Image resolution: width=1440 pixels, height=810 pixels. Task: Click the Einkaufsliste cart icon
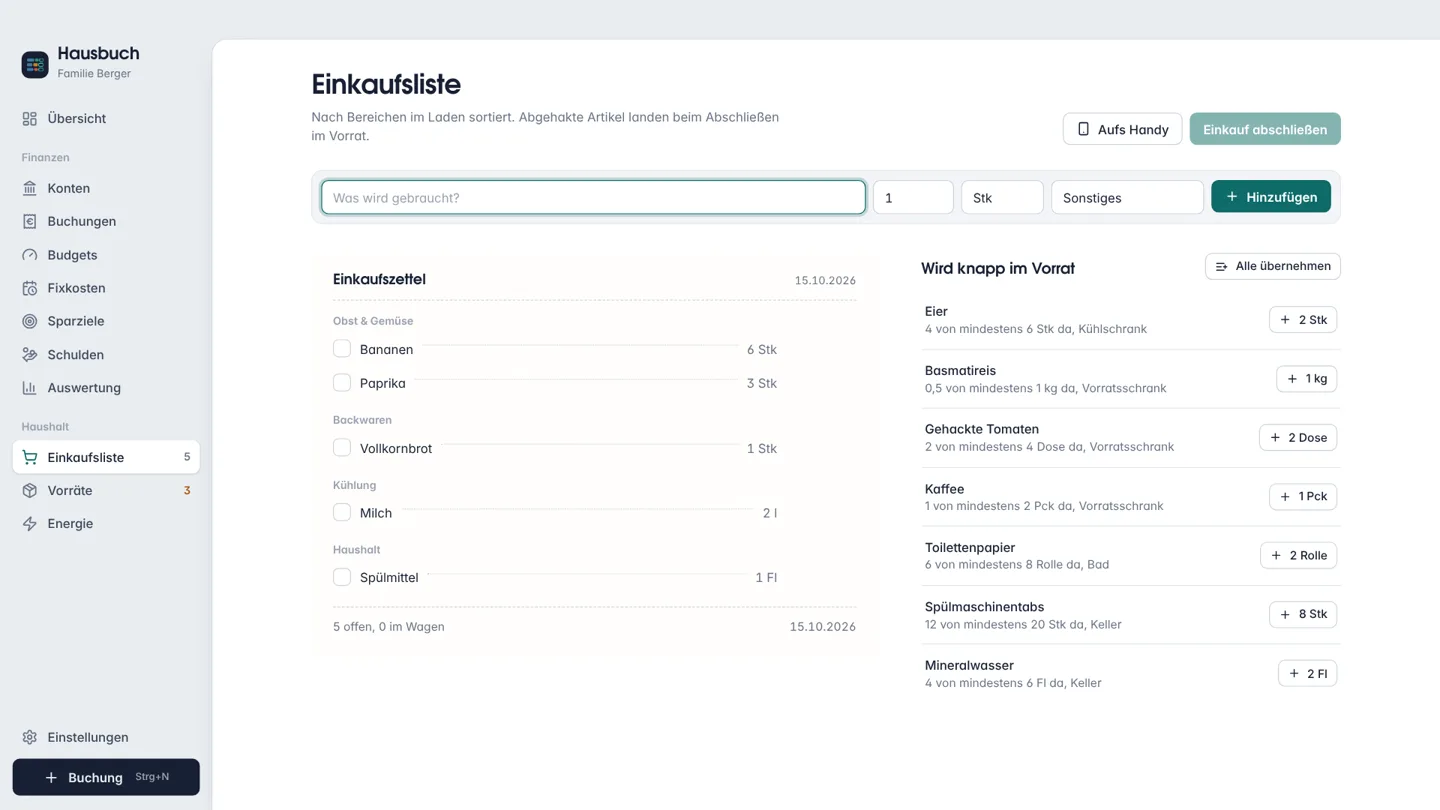coord(30,457)
